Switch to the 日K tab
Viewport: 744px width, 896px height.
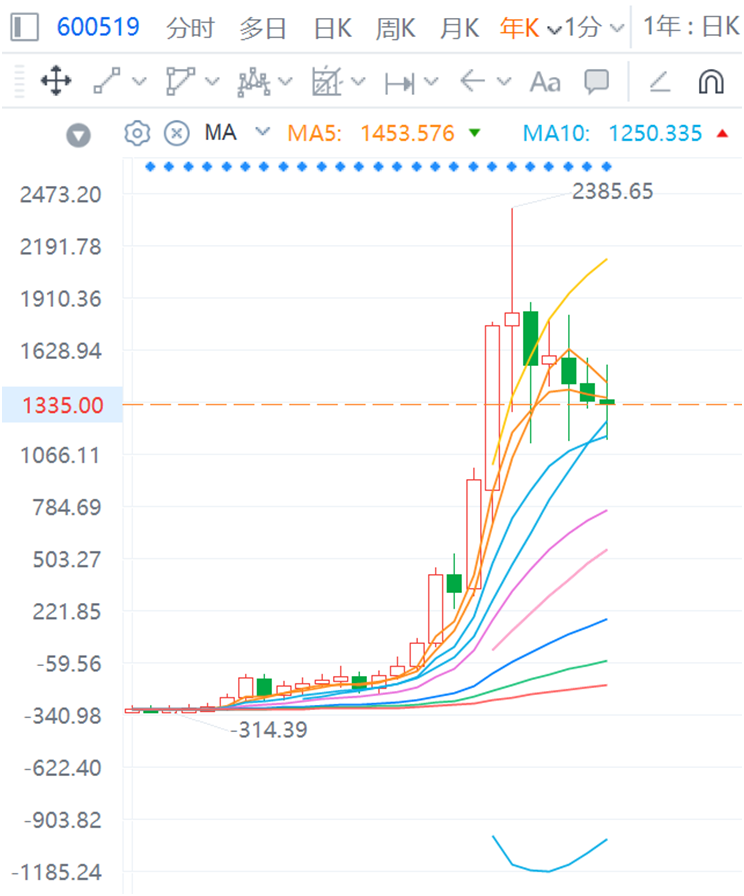333,27
